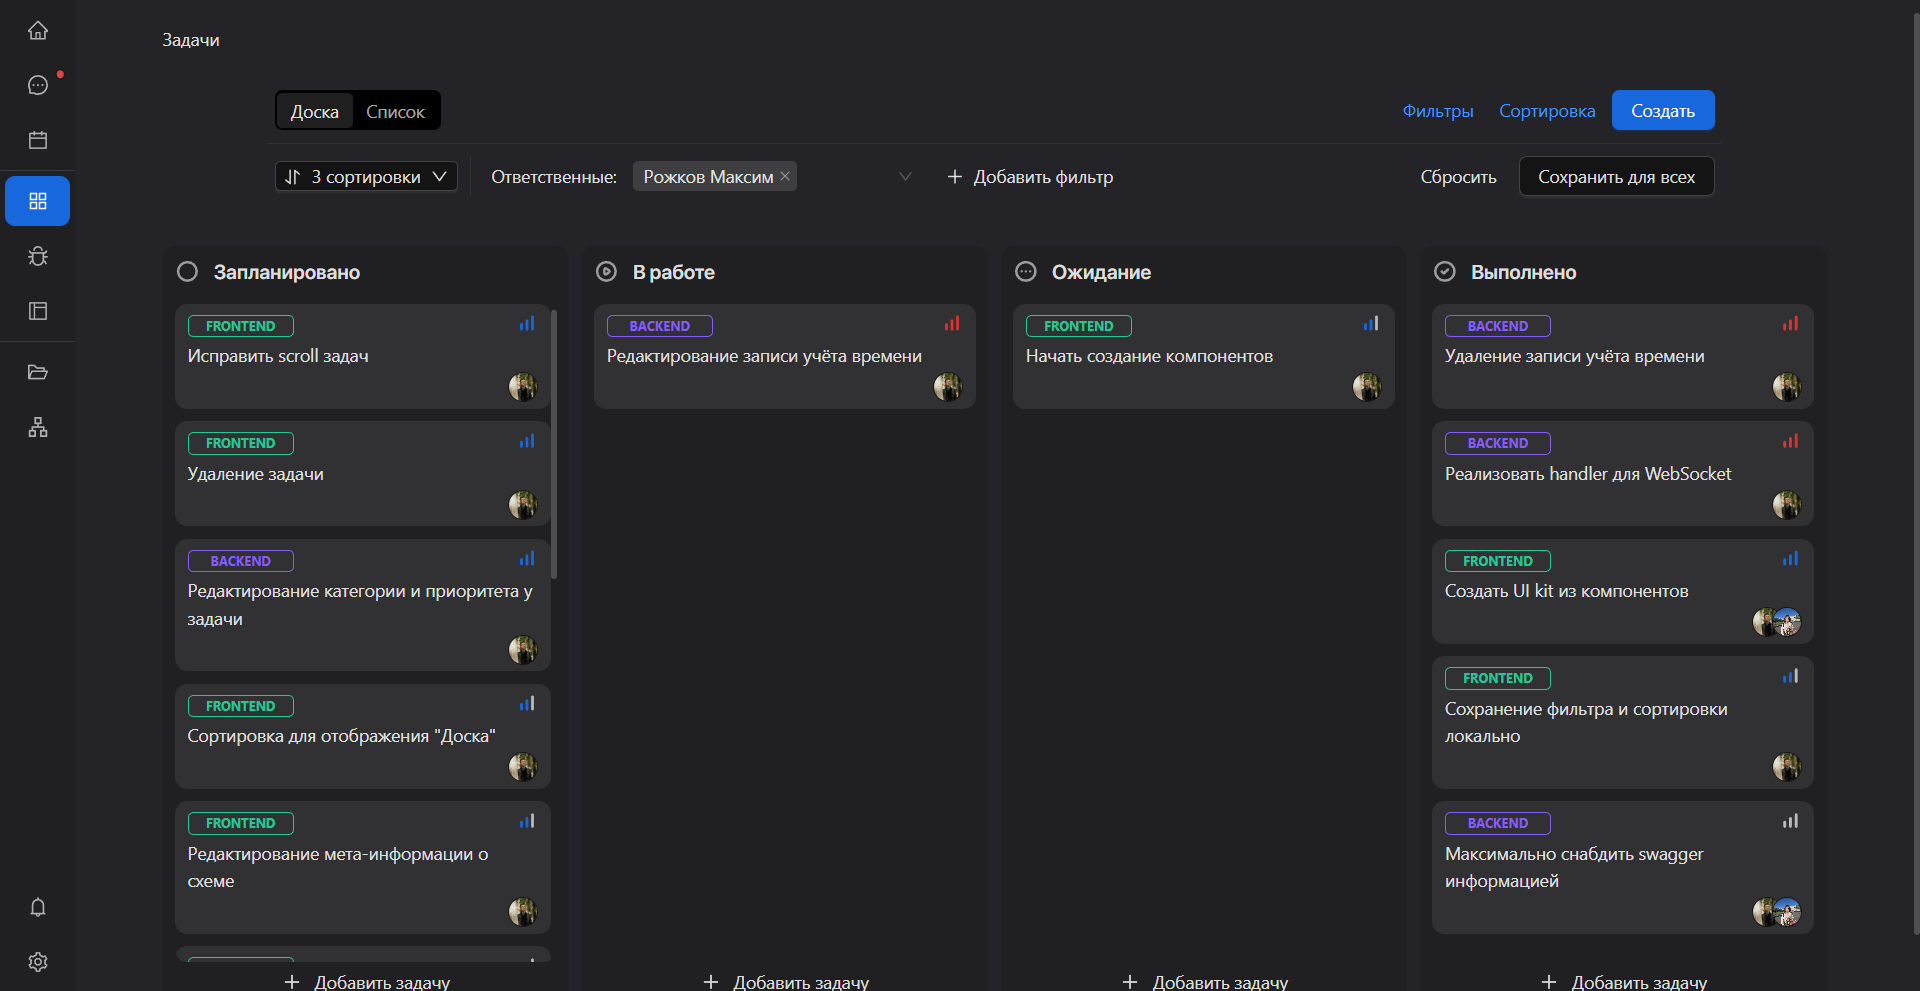This screenshot has height=991, width=1920.
Task: Click the Запланировано column status circle
Action: (187, 272)
